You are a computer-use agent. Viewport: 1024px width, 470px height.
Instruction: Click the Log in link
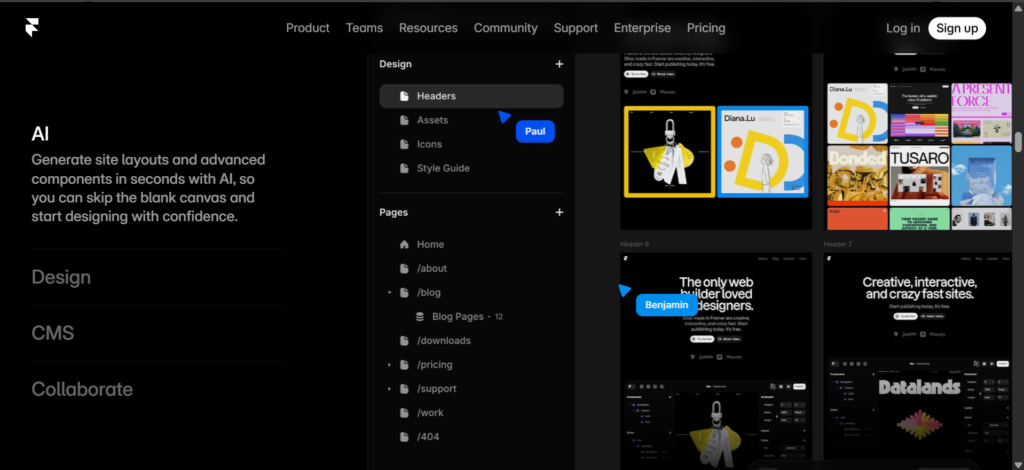pyautogui.click(x=903, y=28)
